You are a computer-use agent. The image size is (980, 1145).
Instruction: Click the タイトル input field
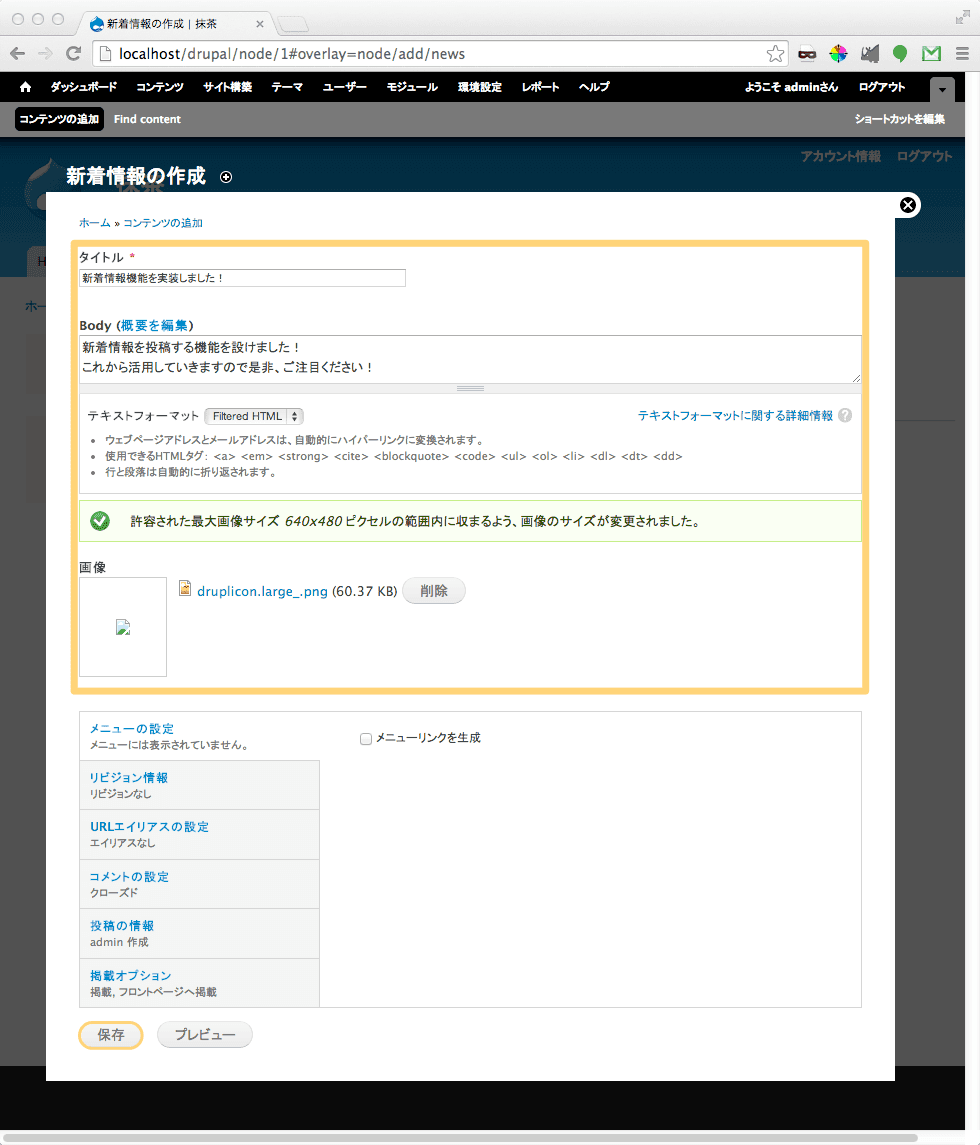(x=242, y=278)
